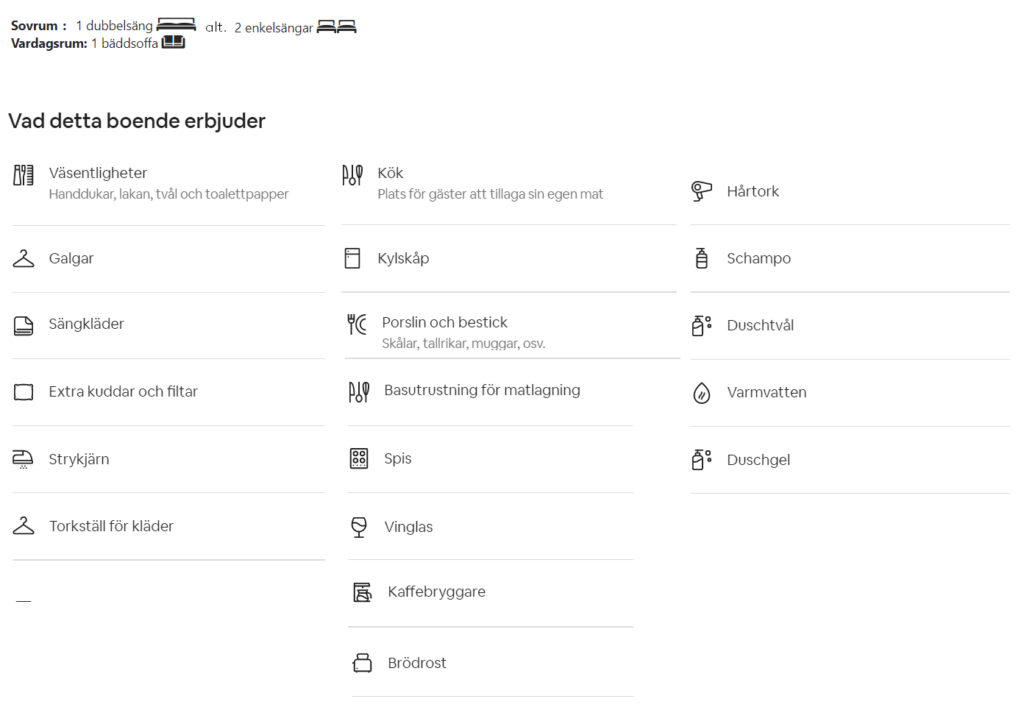Select the Extra kuddar och filtar label
This screenshot has width=1024, height=710.
(x=123, y=391)
